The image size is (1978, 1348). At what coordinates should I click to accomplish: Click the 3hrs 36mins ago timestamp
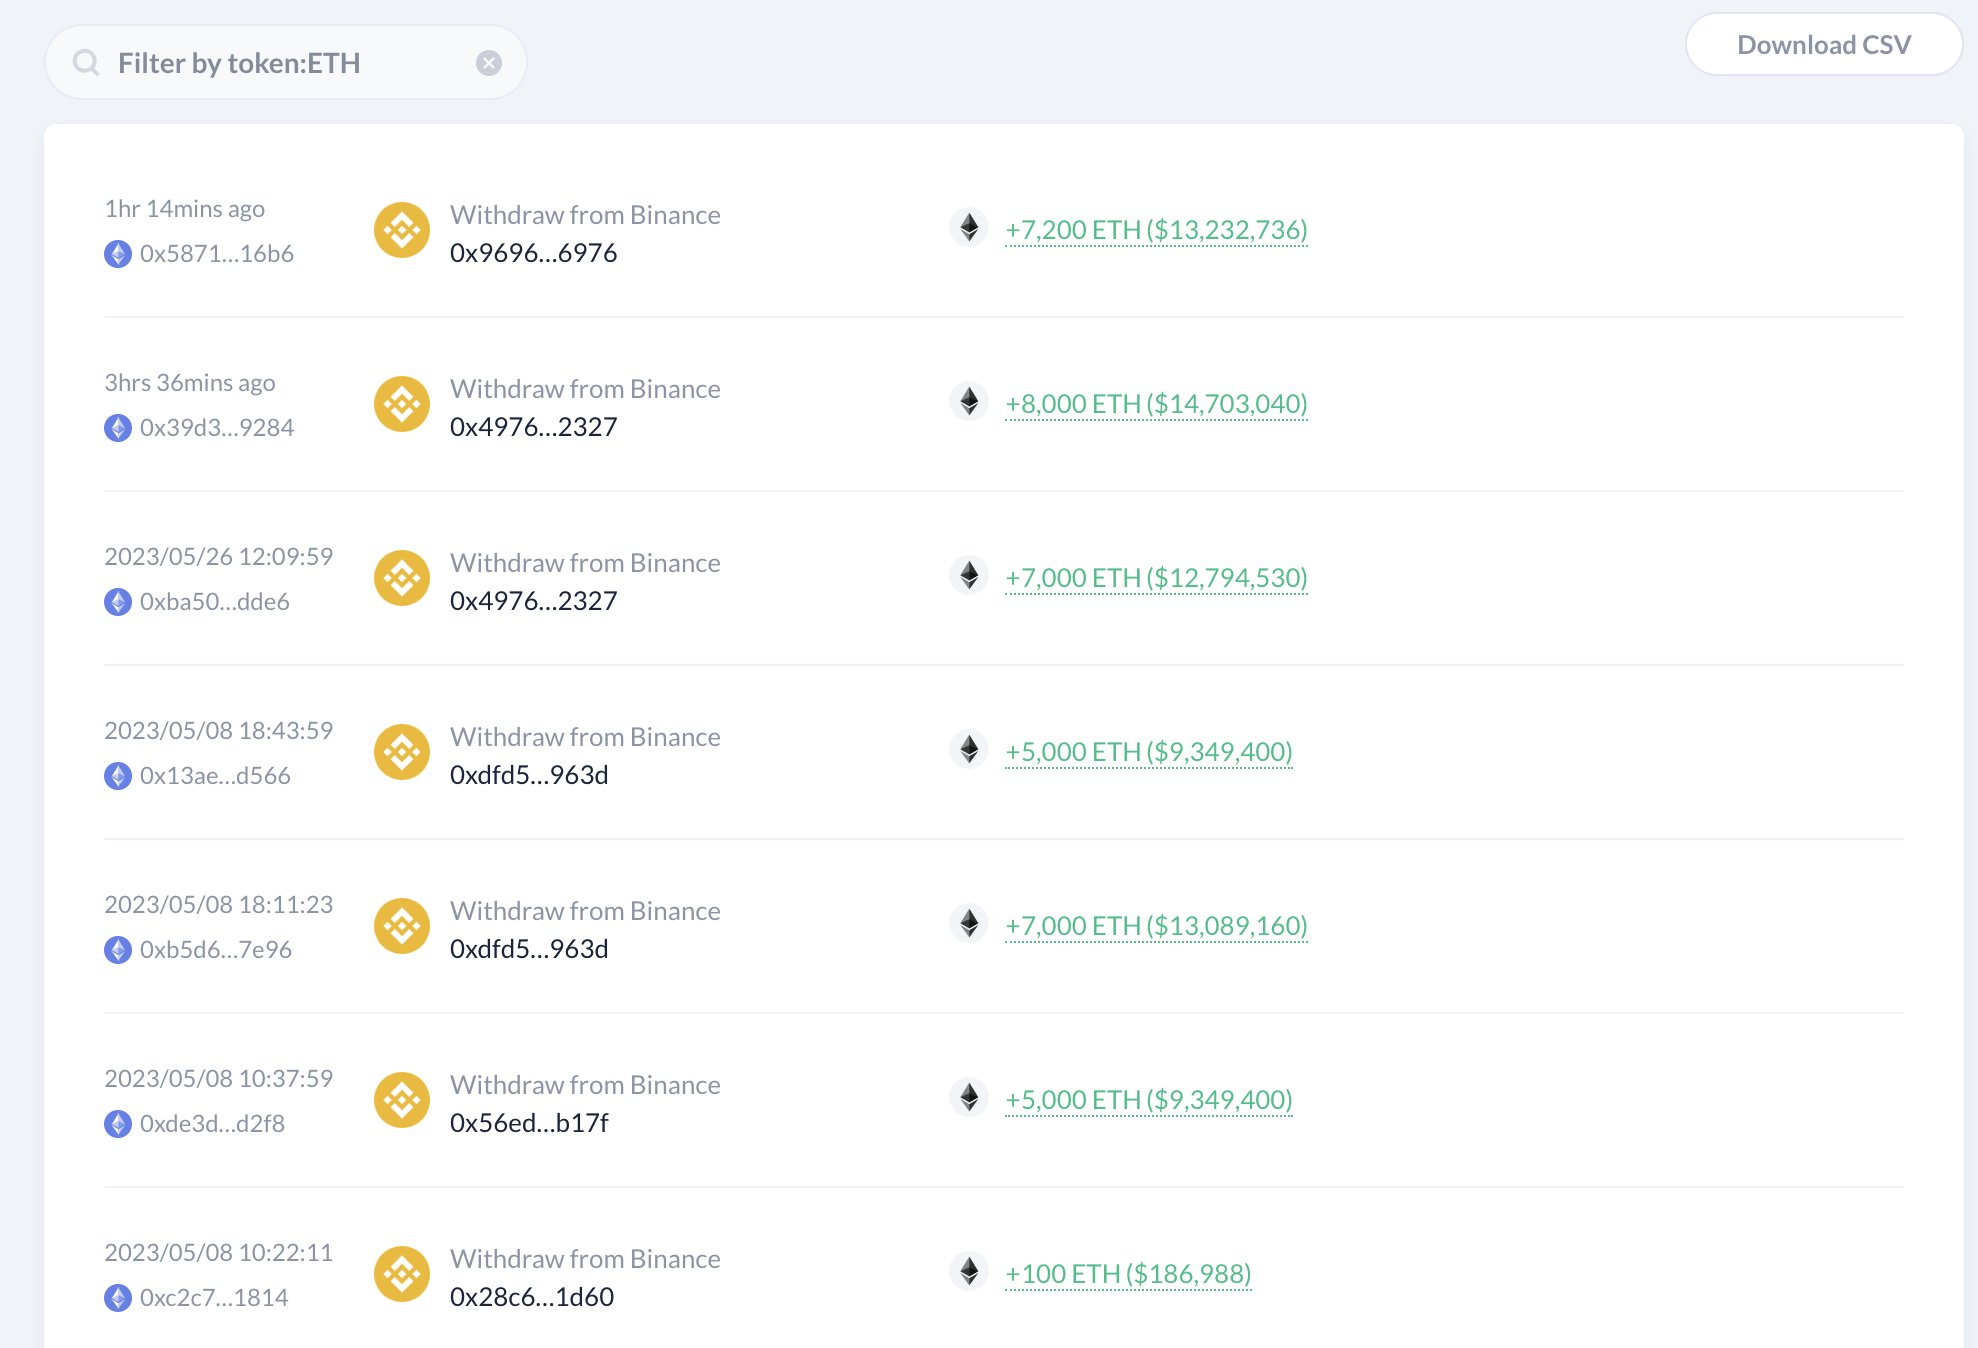coord(190,383)
